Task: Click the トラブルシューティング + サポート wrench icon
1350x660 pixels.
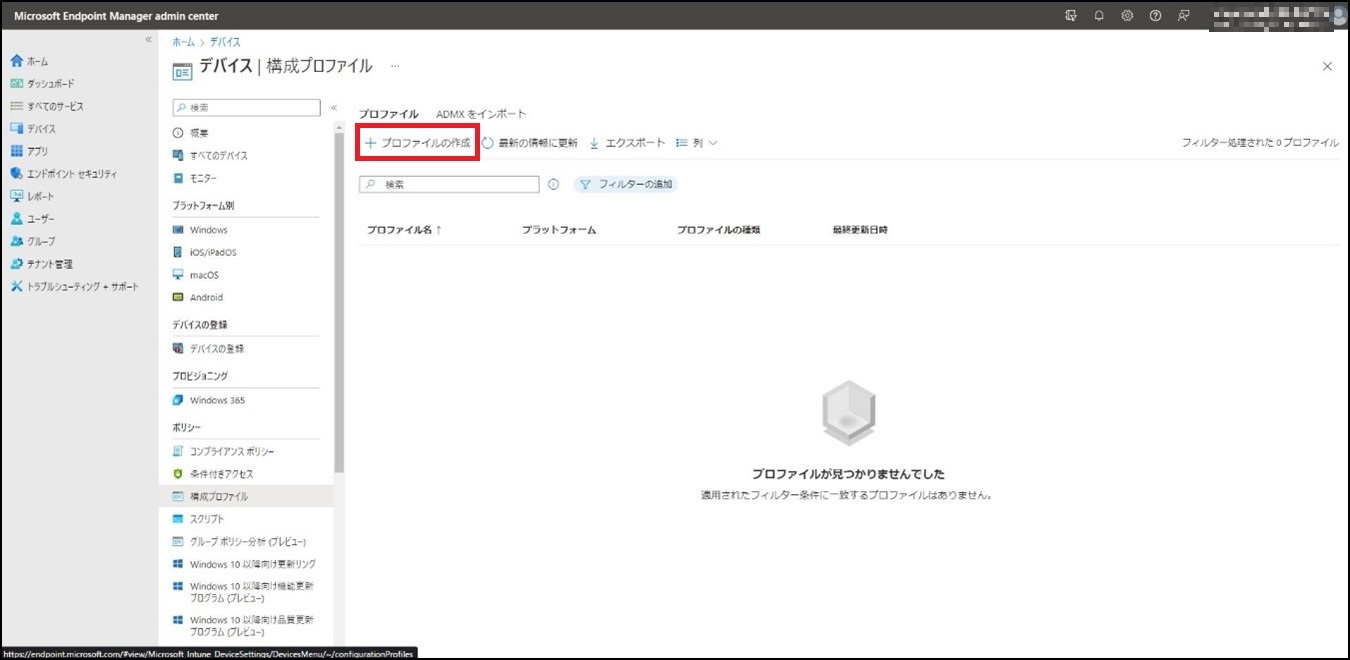Action: pyautogui.click(x=16, y=286)
